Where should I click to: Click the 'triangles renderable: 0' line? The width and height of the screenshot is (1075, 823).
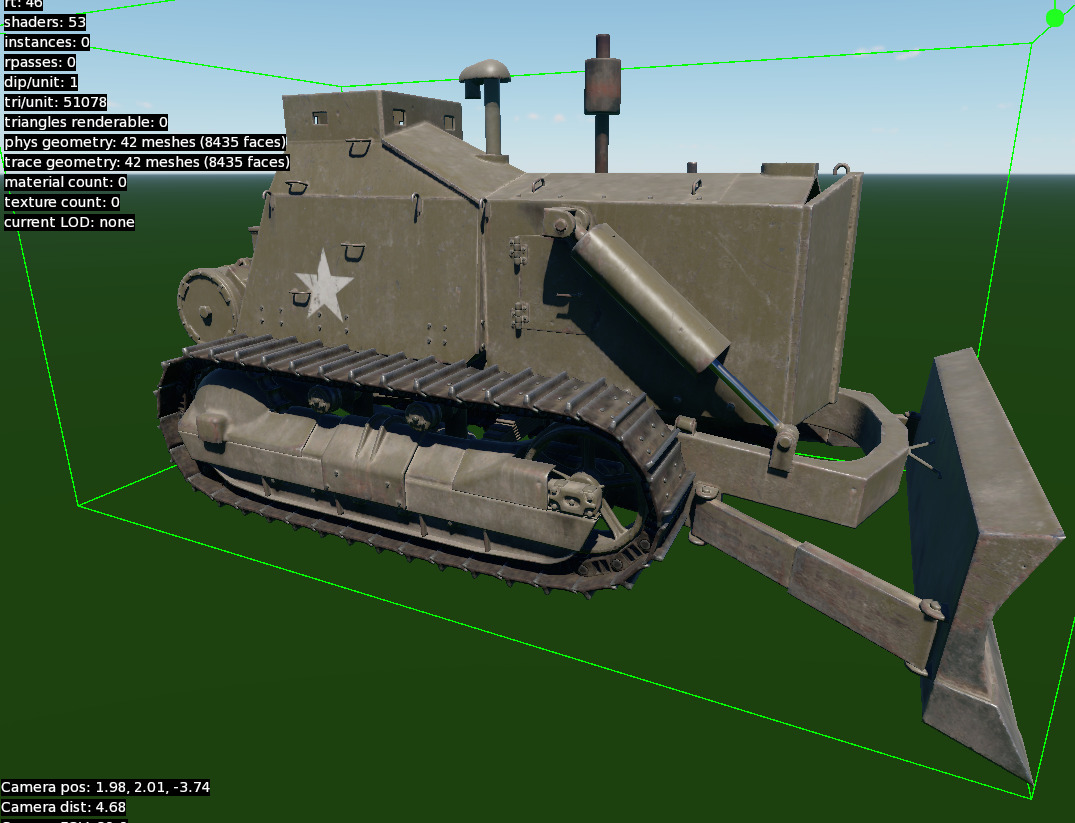tap(86, 122)
